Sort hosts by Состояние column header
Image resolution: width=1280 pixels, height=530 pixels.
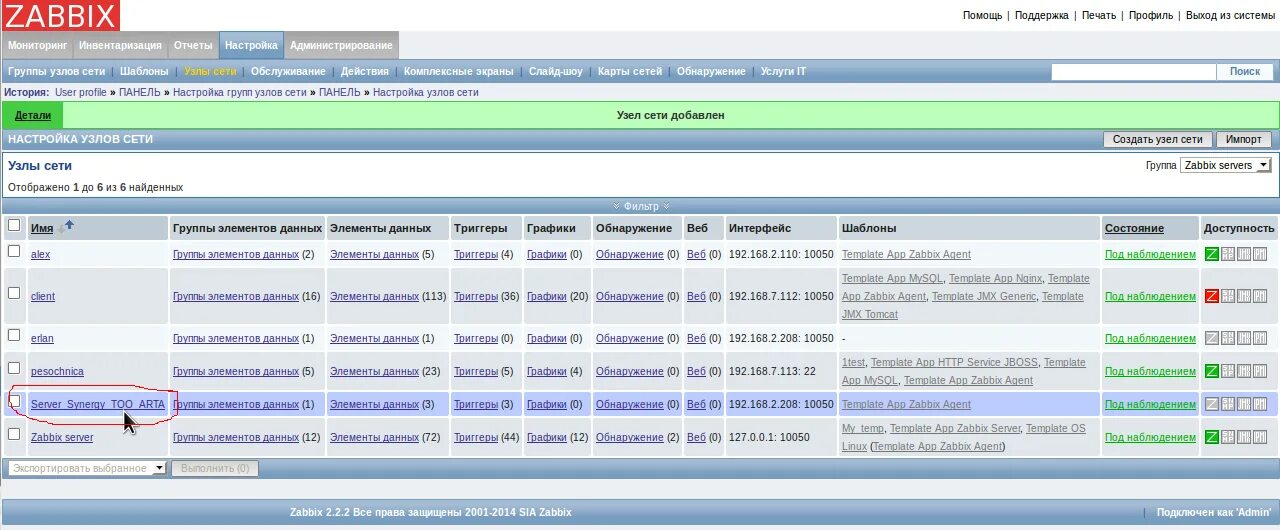pyautogui.click(x=1134, y=228)
